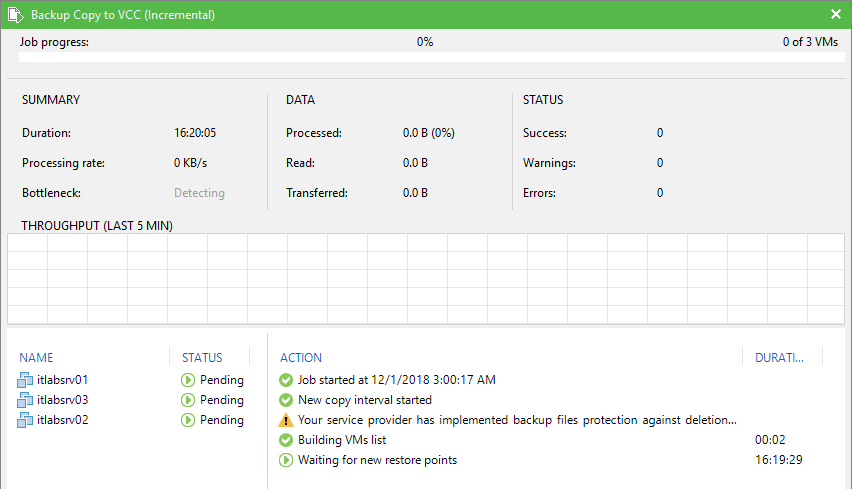Click the in-progress icon beside Waiting for new restore points
The width and height of the screenshot is (852, 489).
[x=286, y=460]
